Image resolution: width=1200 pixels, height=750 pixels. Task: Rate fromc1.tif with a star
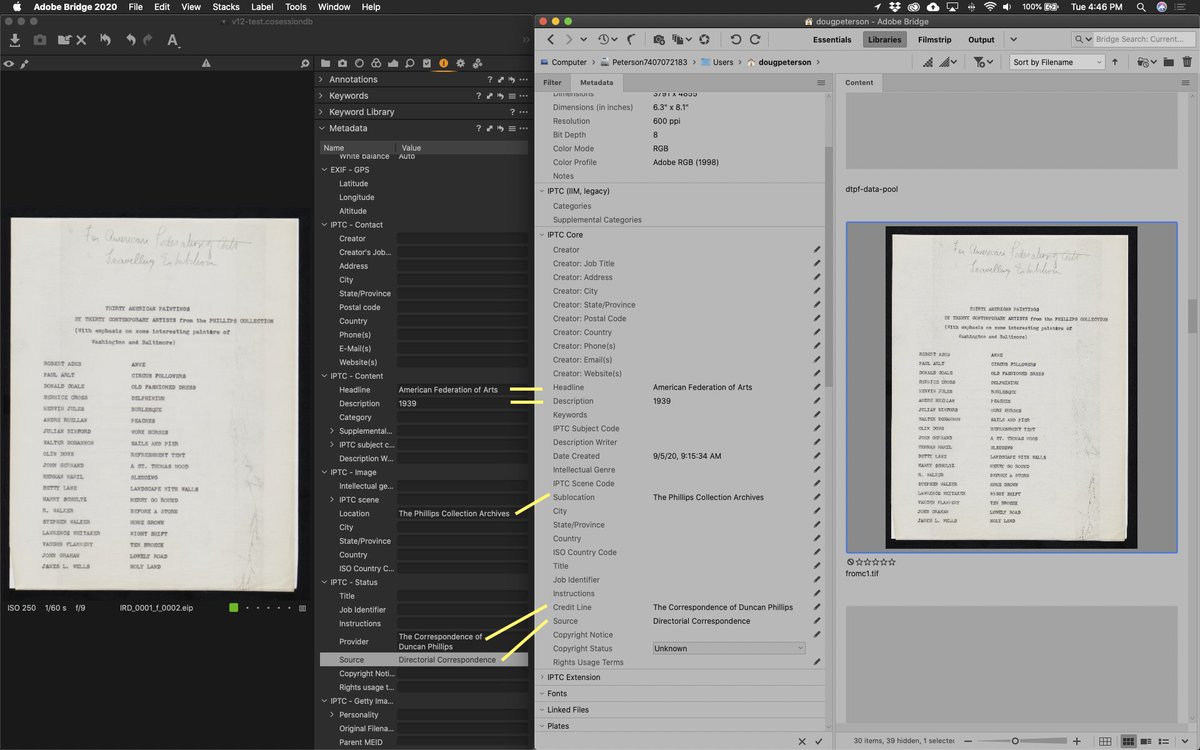tap(869, 562)
